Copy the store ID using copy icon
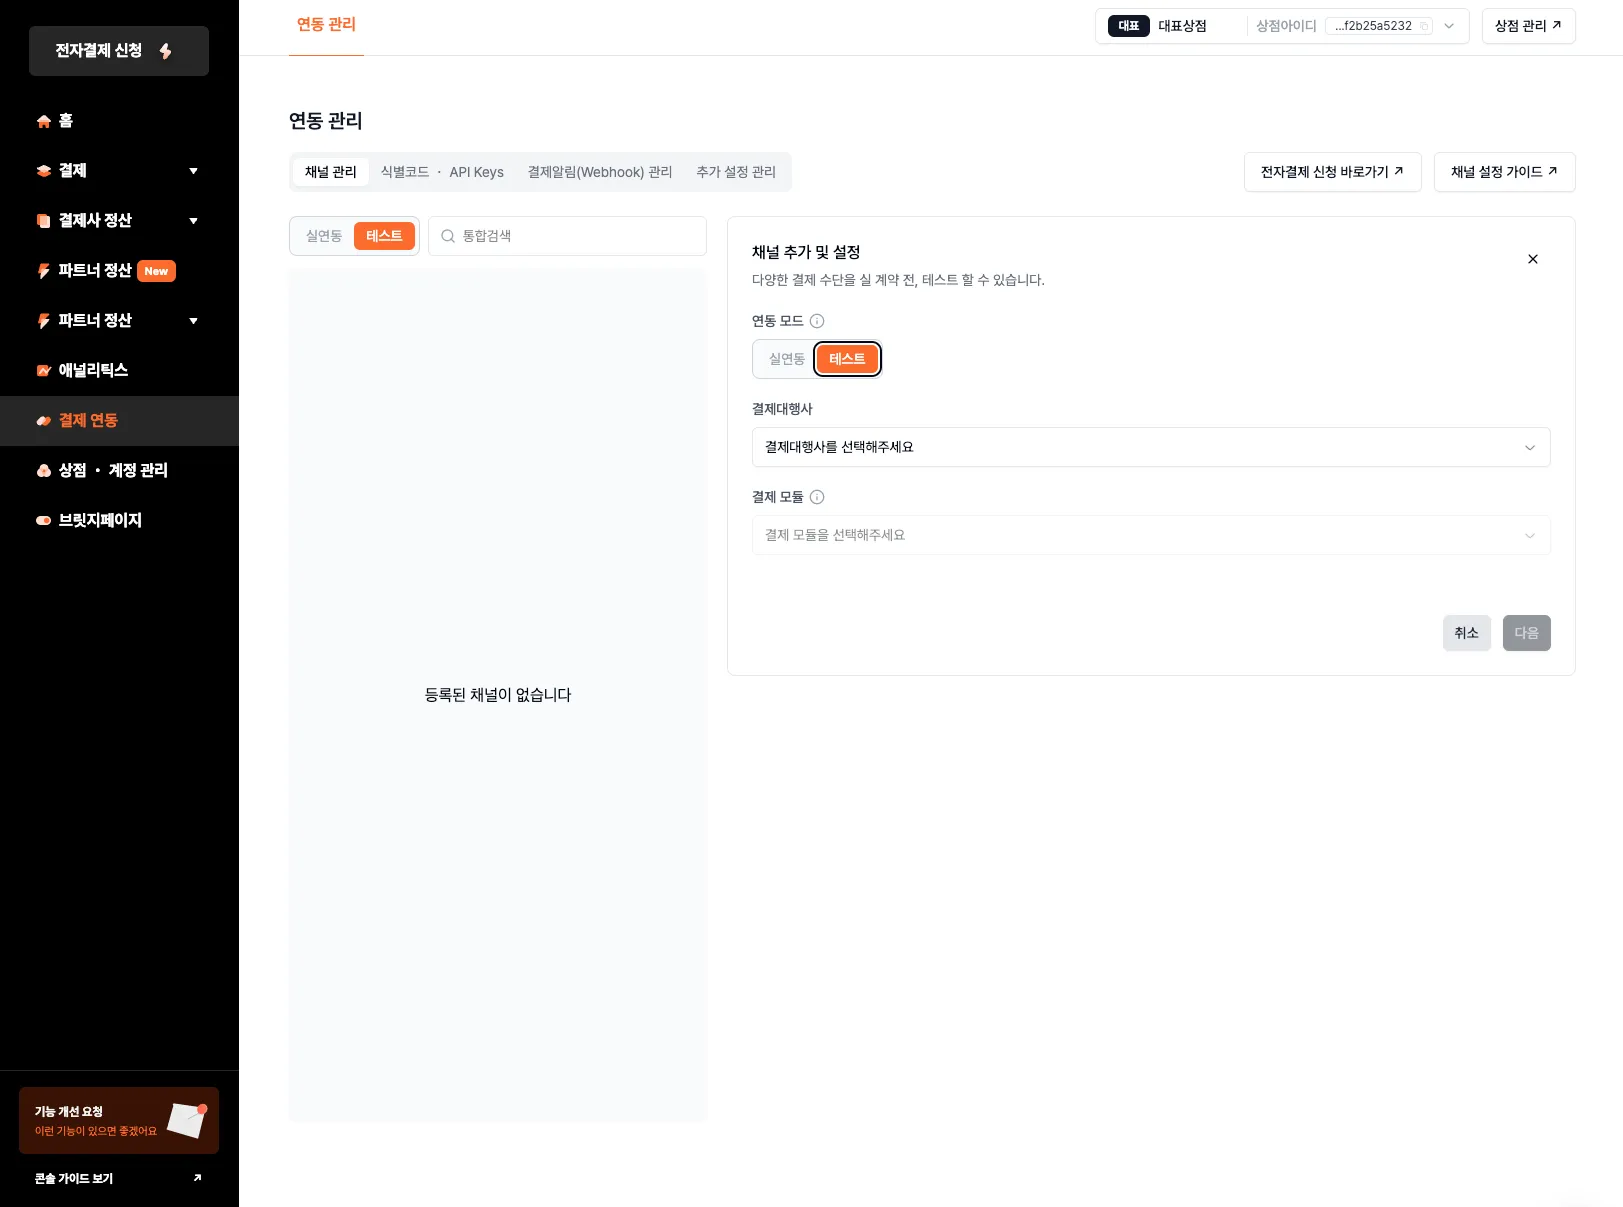The height and width of the screenshot is (1207, 1623). click(1425, 27)
